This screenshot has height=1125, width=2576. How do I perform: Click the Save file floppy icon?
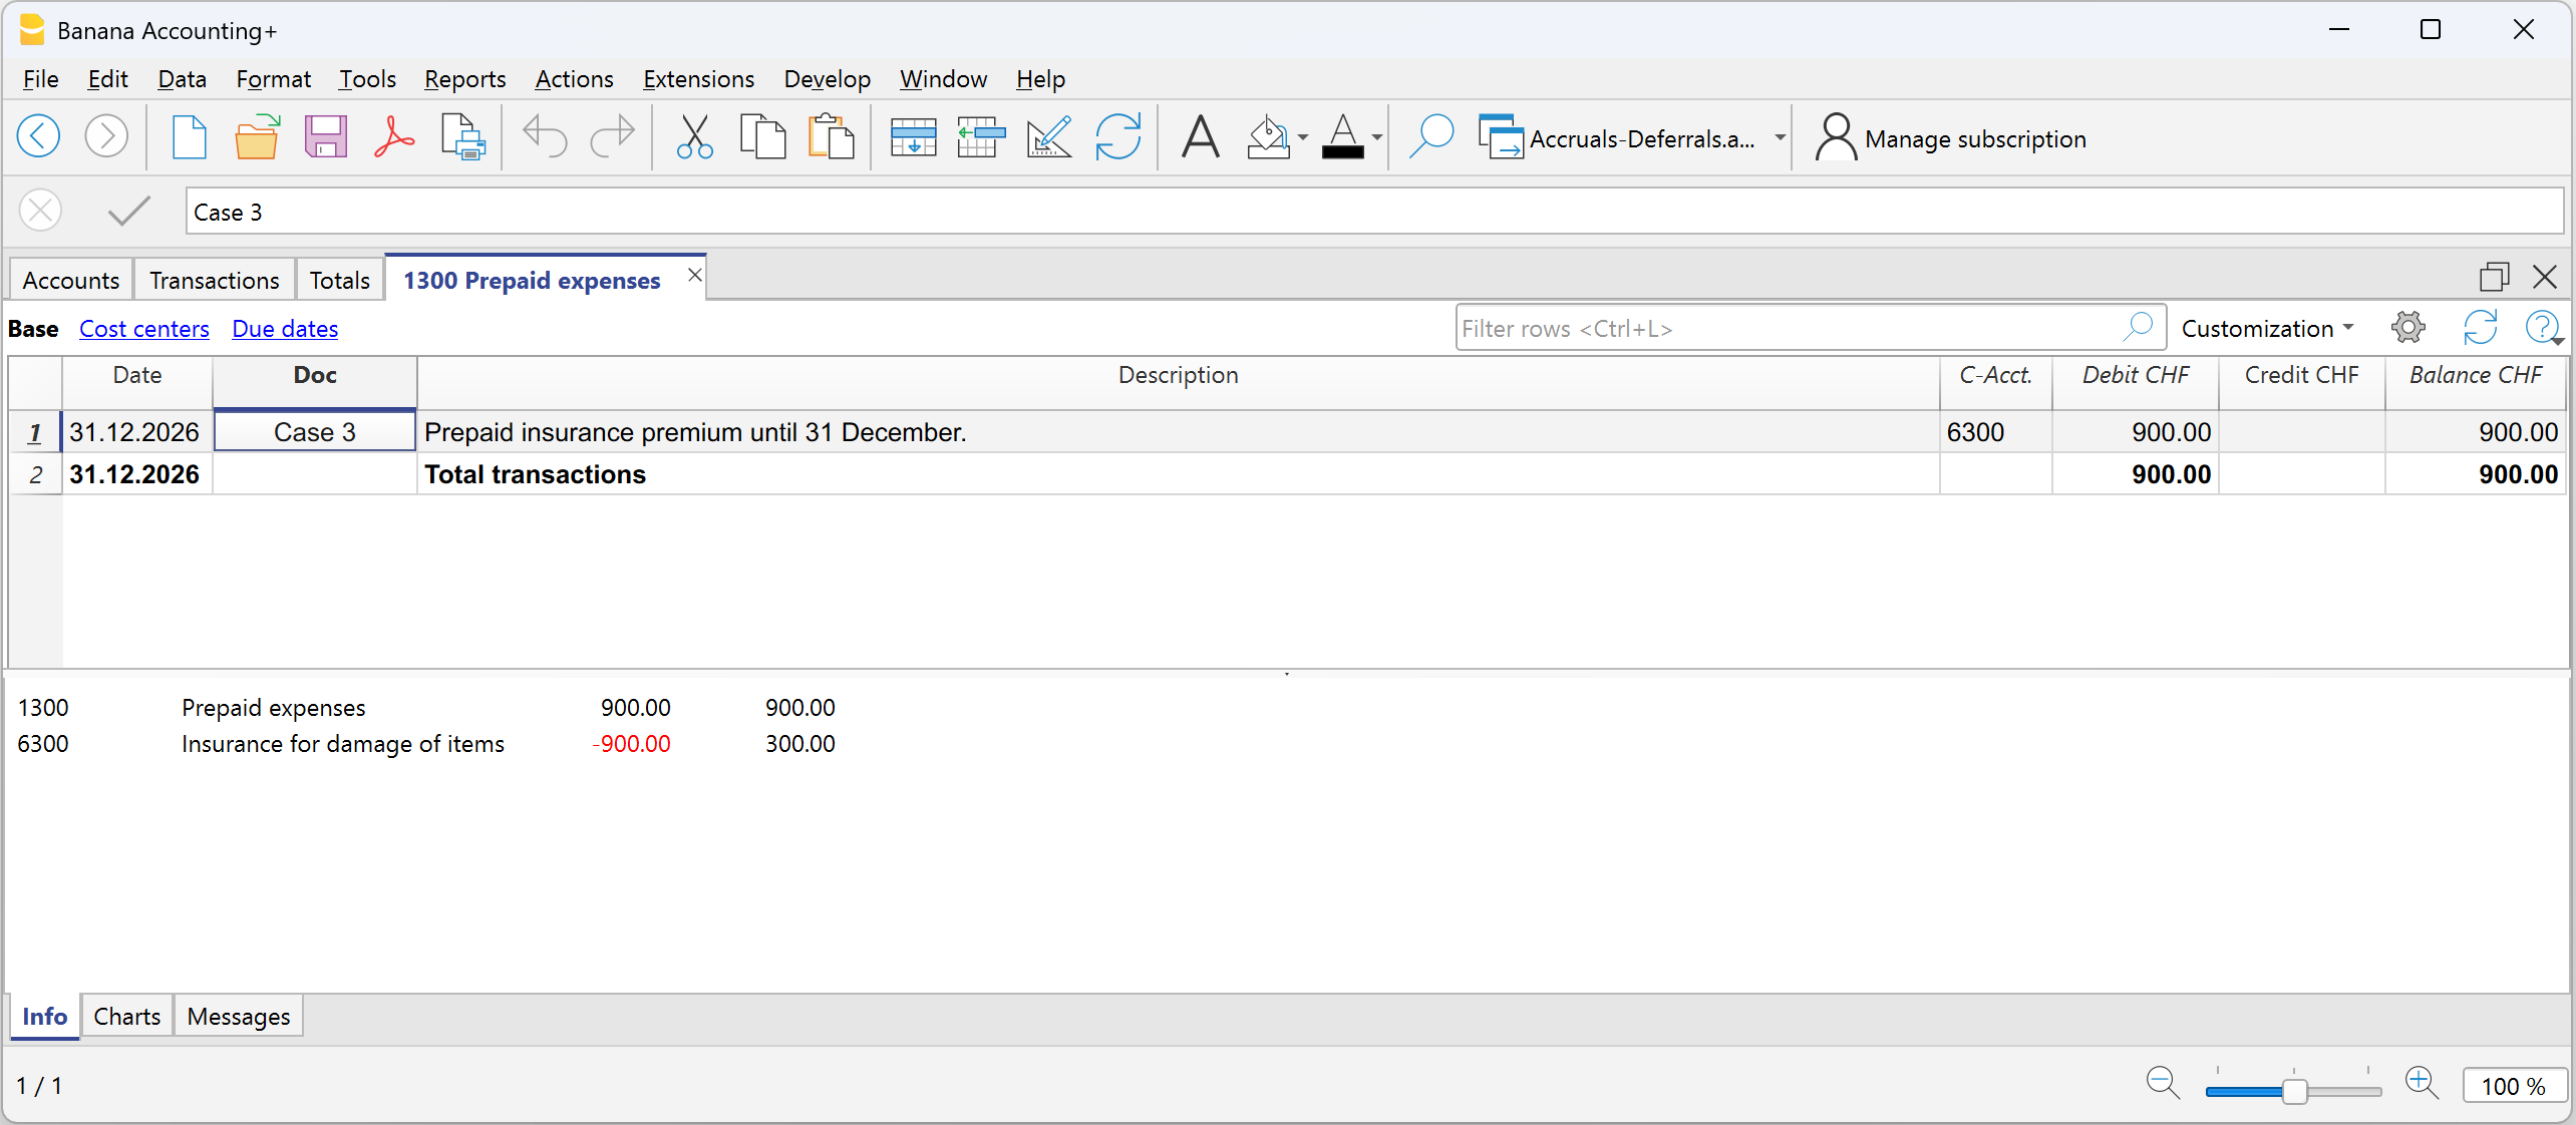pyautogui.click(x=325, y=137)
